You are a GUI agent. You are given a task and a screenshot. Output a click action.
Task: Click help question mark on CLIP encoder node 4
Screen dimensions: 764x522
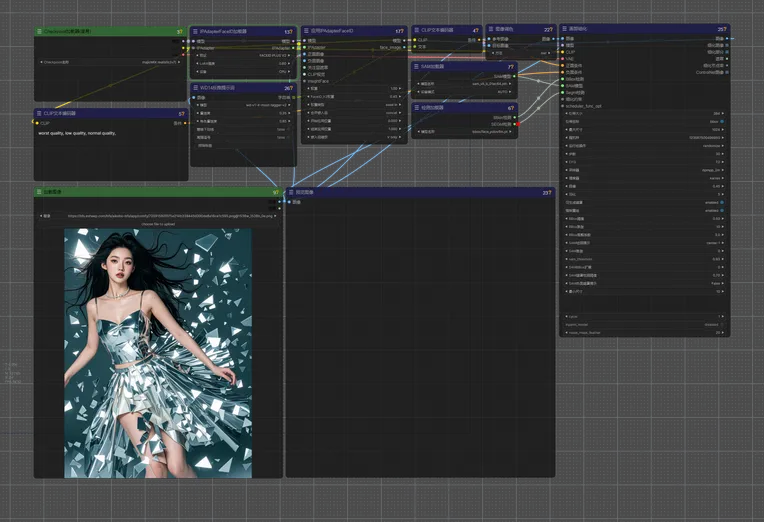pos(478,31)
